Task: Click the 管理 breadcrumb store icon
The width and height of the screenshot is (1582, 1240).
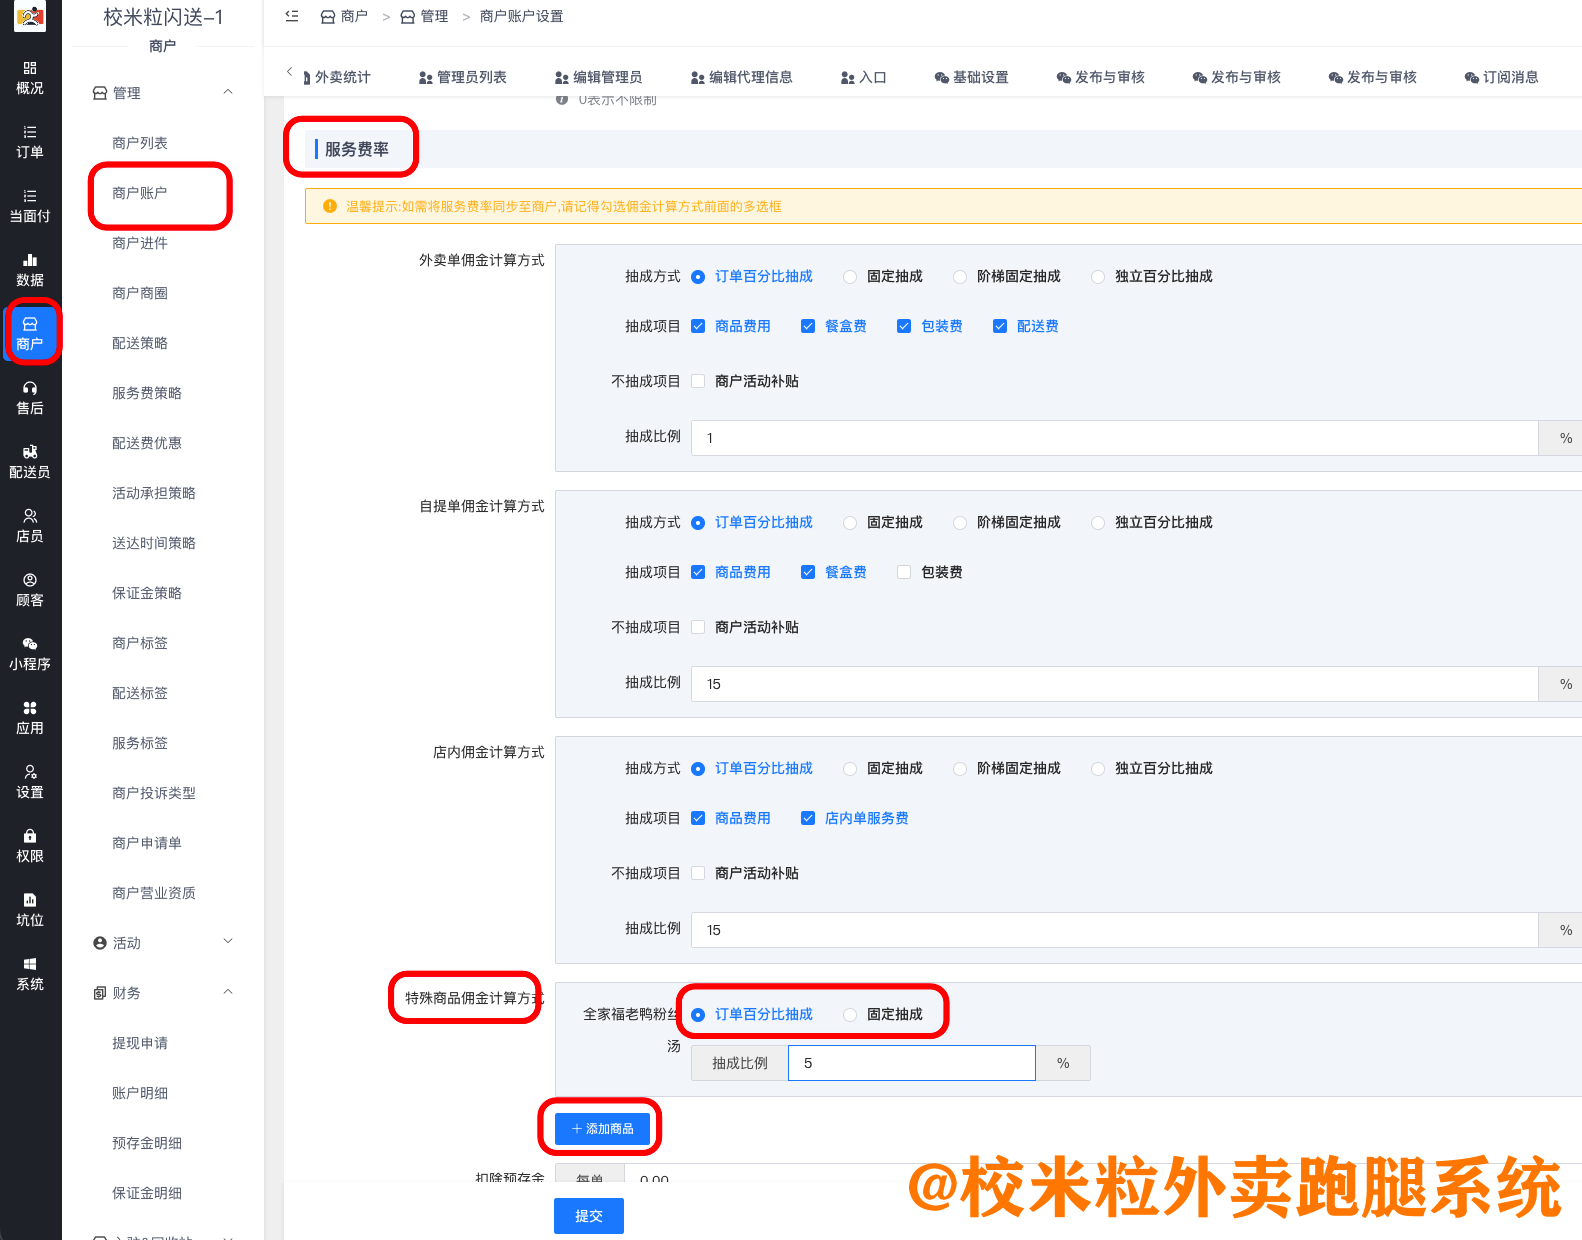Action: (408, 17)
